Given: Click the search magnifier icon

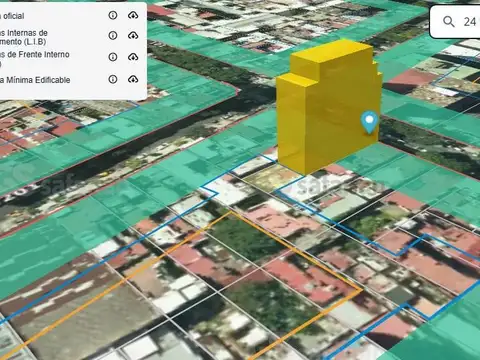Looking at the screenshot, I should pos(449,22).
